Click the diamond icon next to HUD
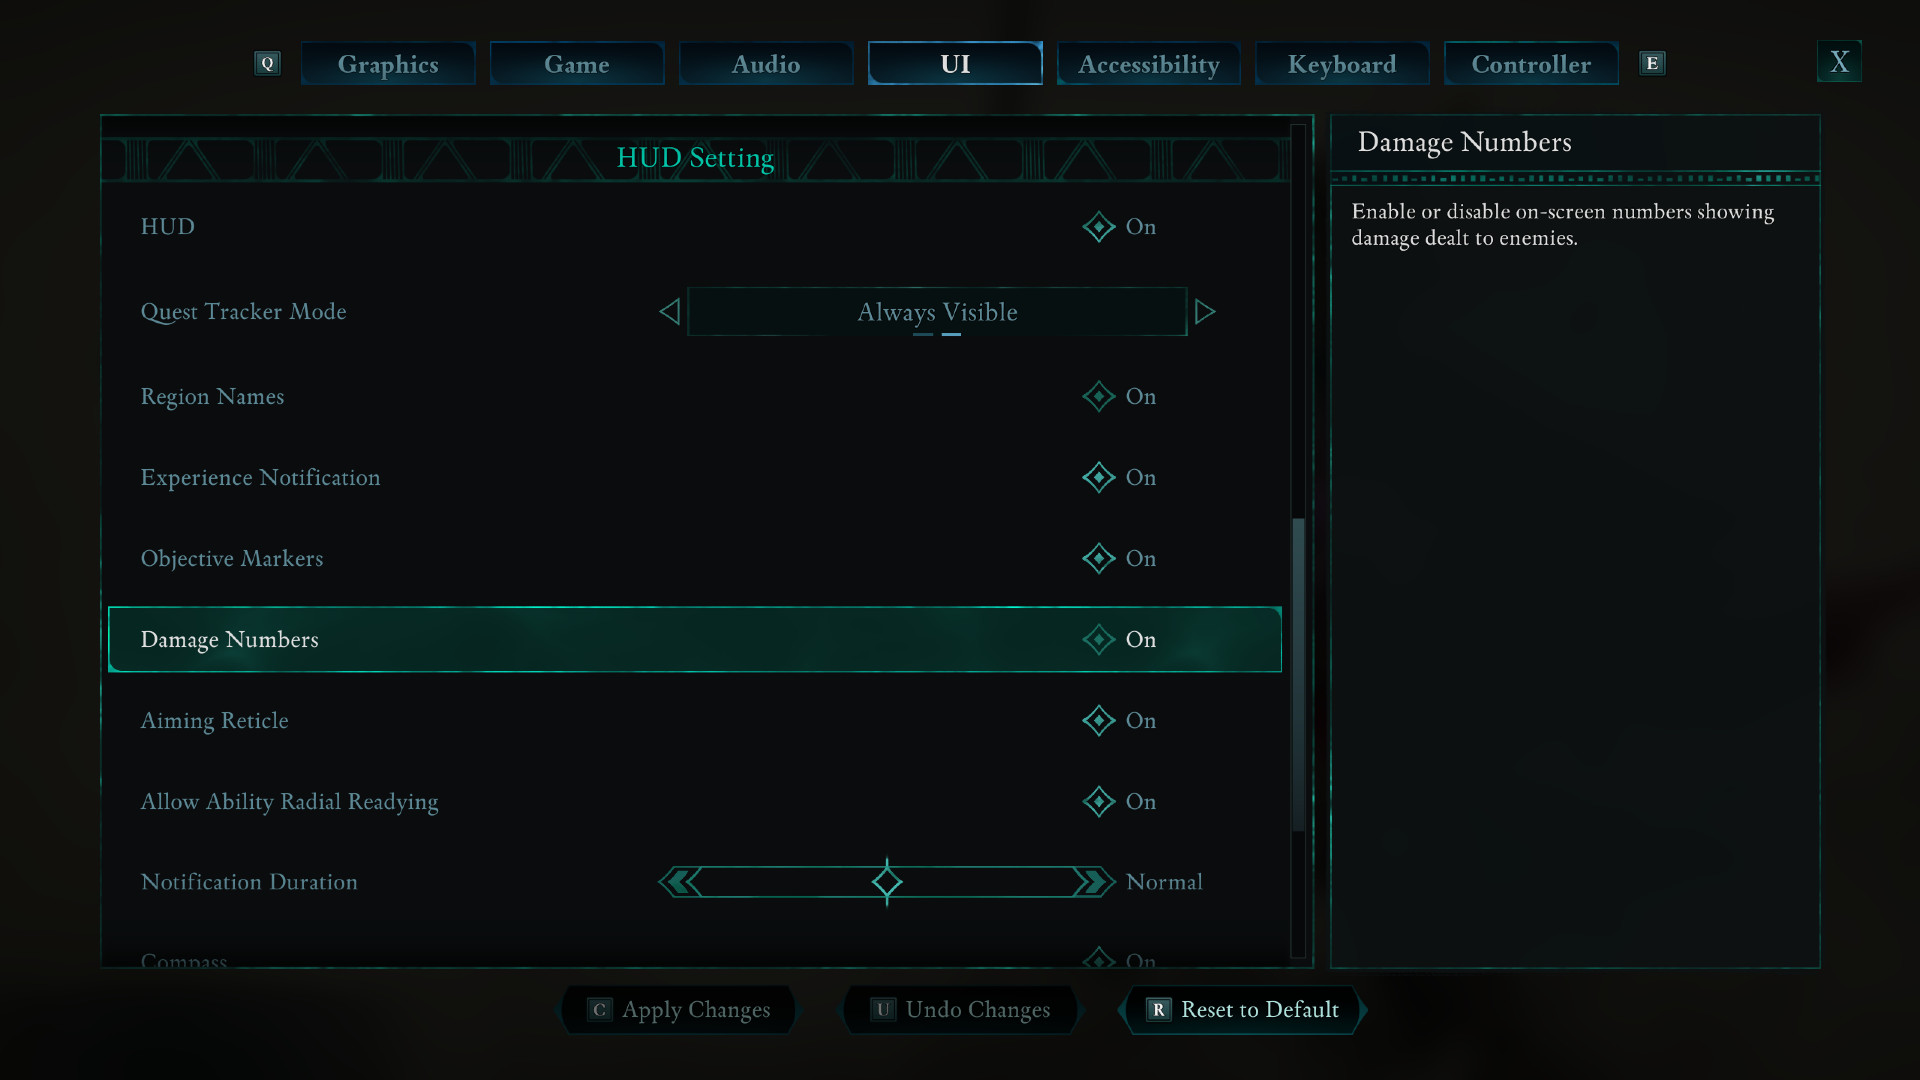Screen dimensions: 1920x1080 tap(1096, 225)
